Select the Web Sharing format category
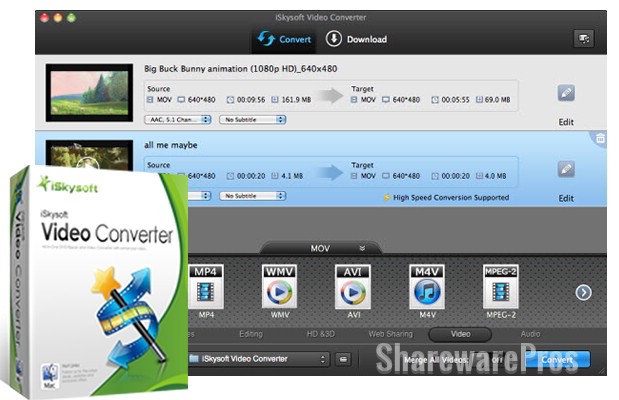Screen dimensions: 619x400 tap(390, 334)
